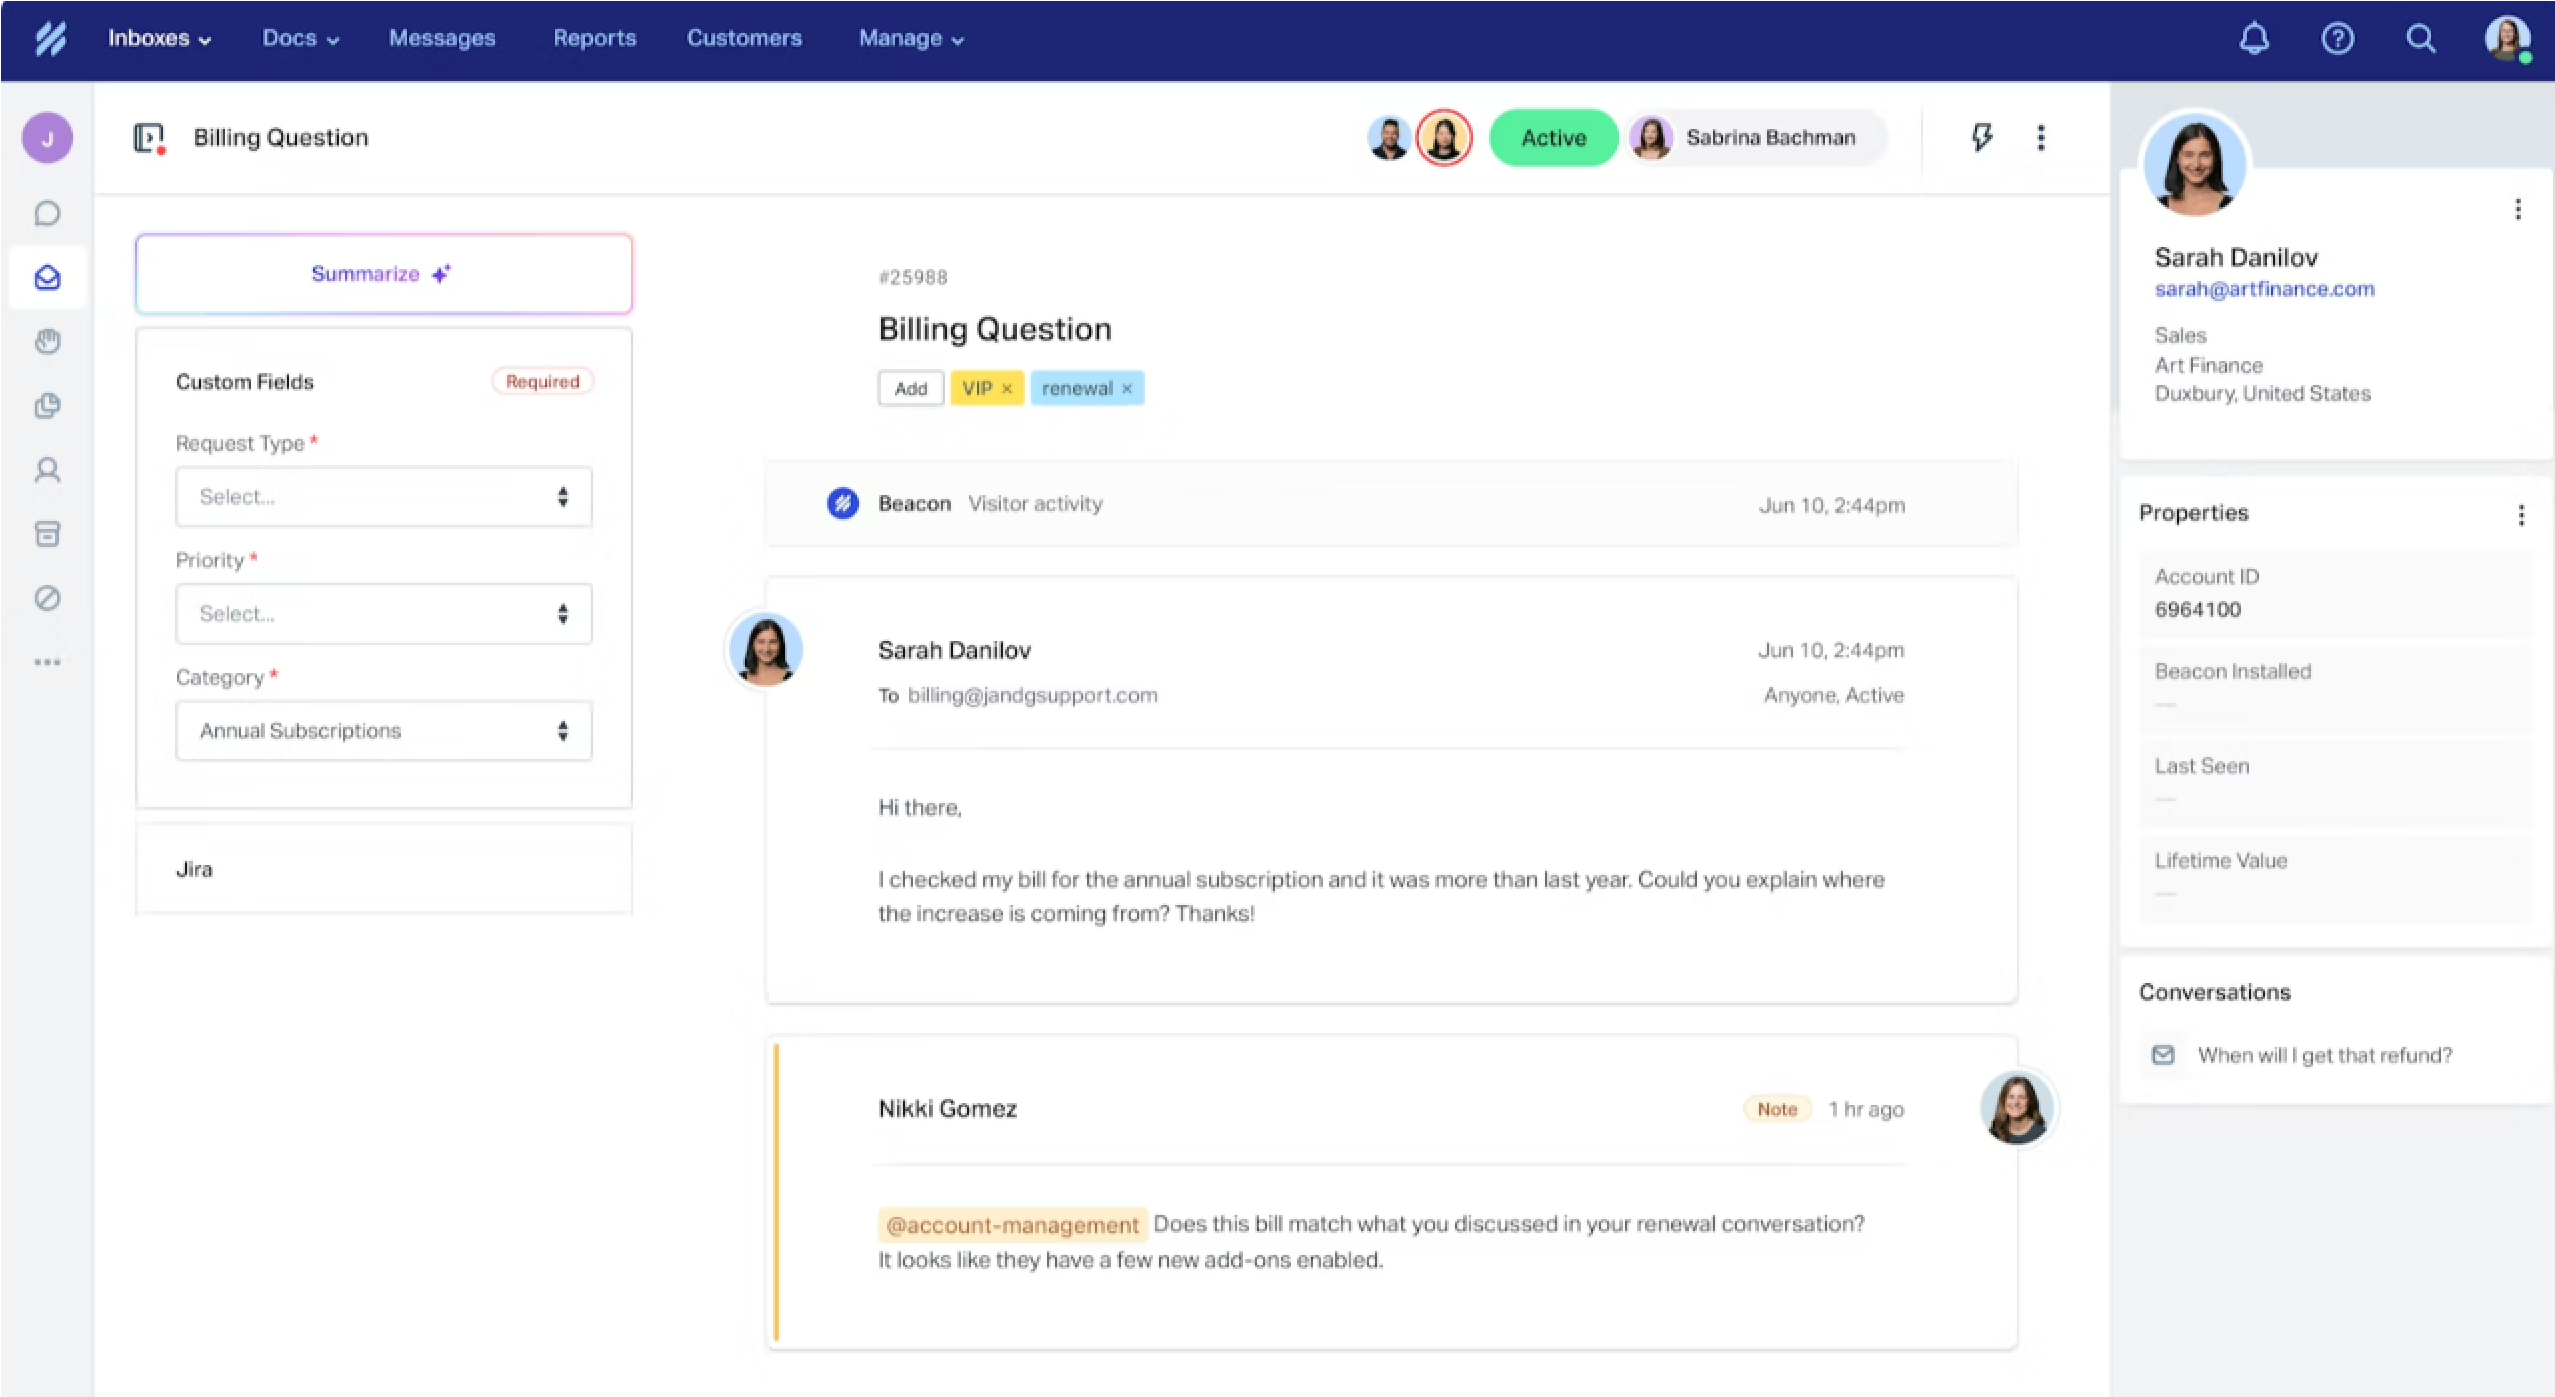
Task: Open the chat conversations view in the sidebar
Action: pyautogui.click(x=47, y=212)
